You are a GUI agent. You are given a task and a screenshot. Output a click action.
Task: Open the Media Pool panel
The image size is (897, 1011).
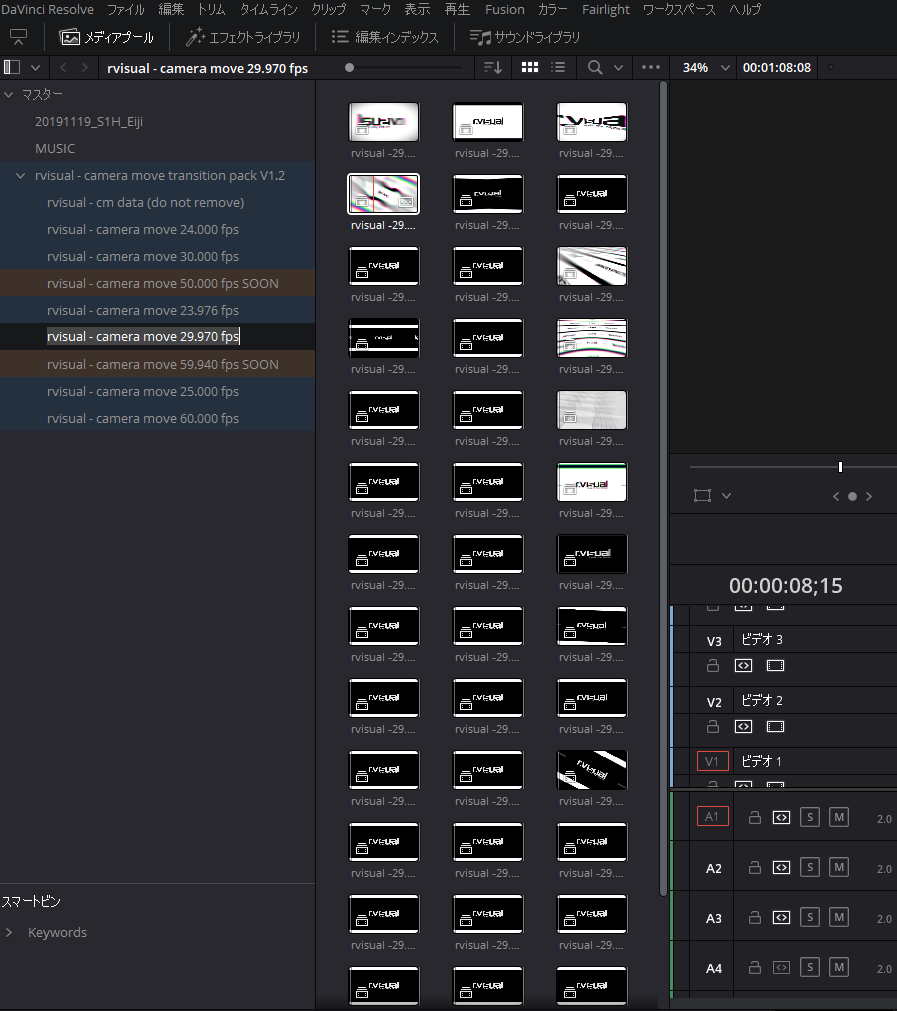coord(106,37)
